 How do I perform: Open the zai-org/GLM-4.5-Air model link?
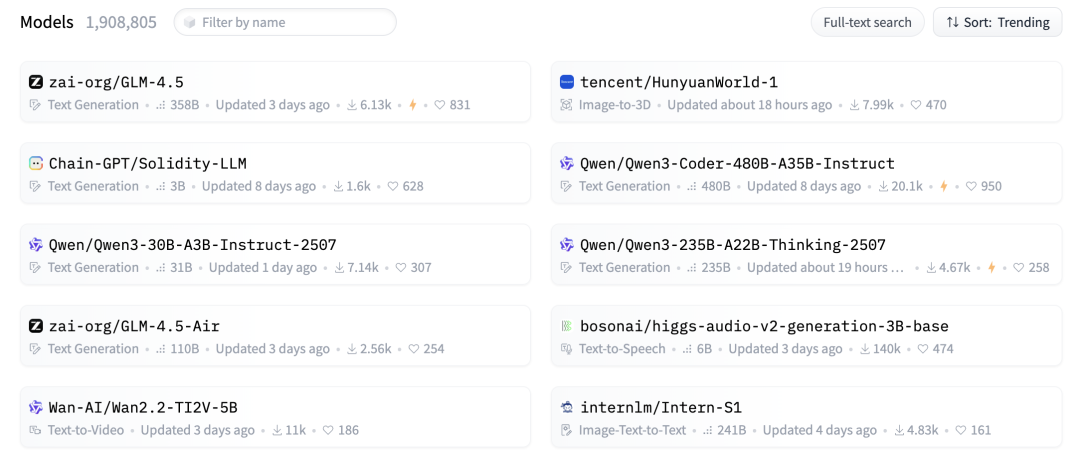(134, 326)
